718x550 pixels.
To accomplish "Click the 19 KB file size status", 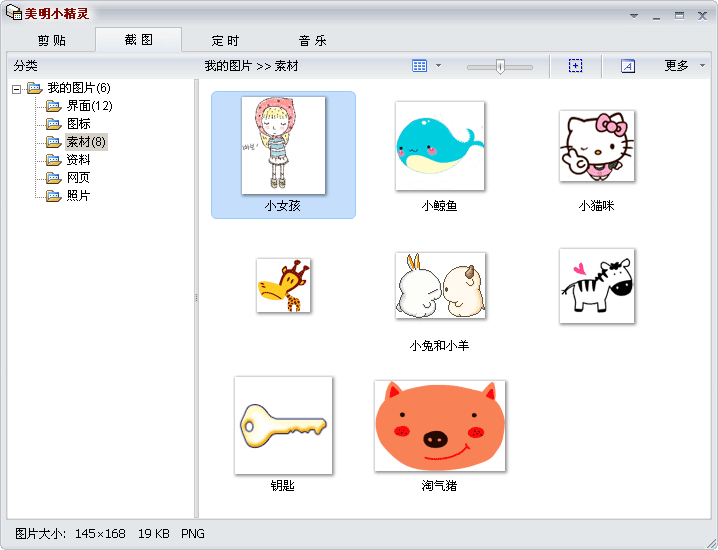I will [154, 534].
